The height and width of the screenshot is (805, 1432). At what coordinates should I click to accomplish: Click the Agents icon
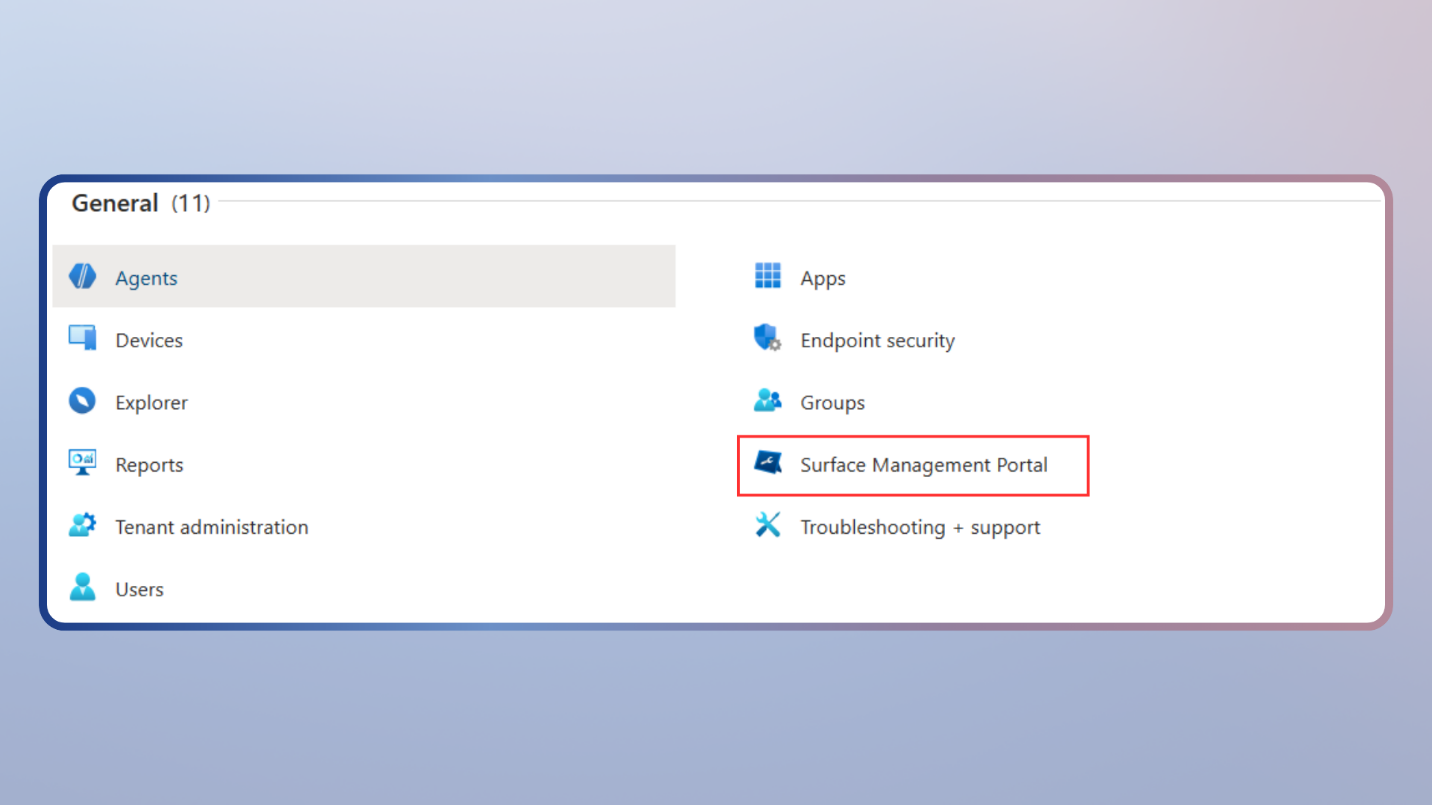tap(83, 277)
